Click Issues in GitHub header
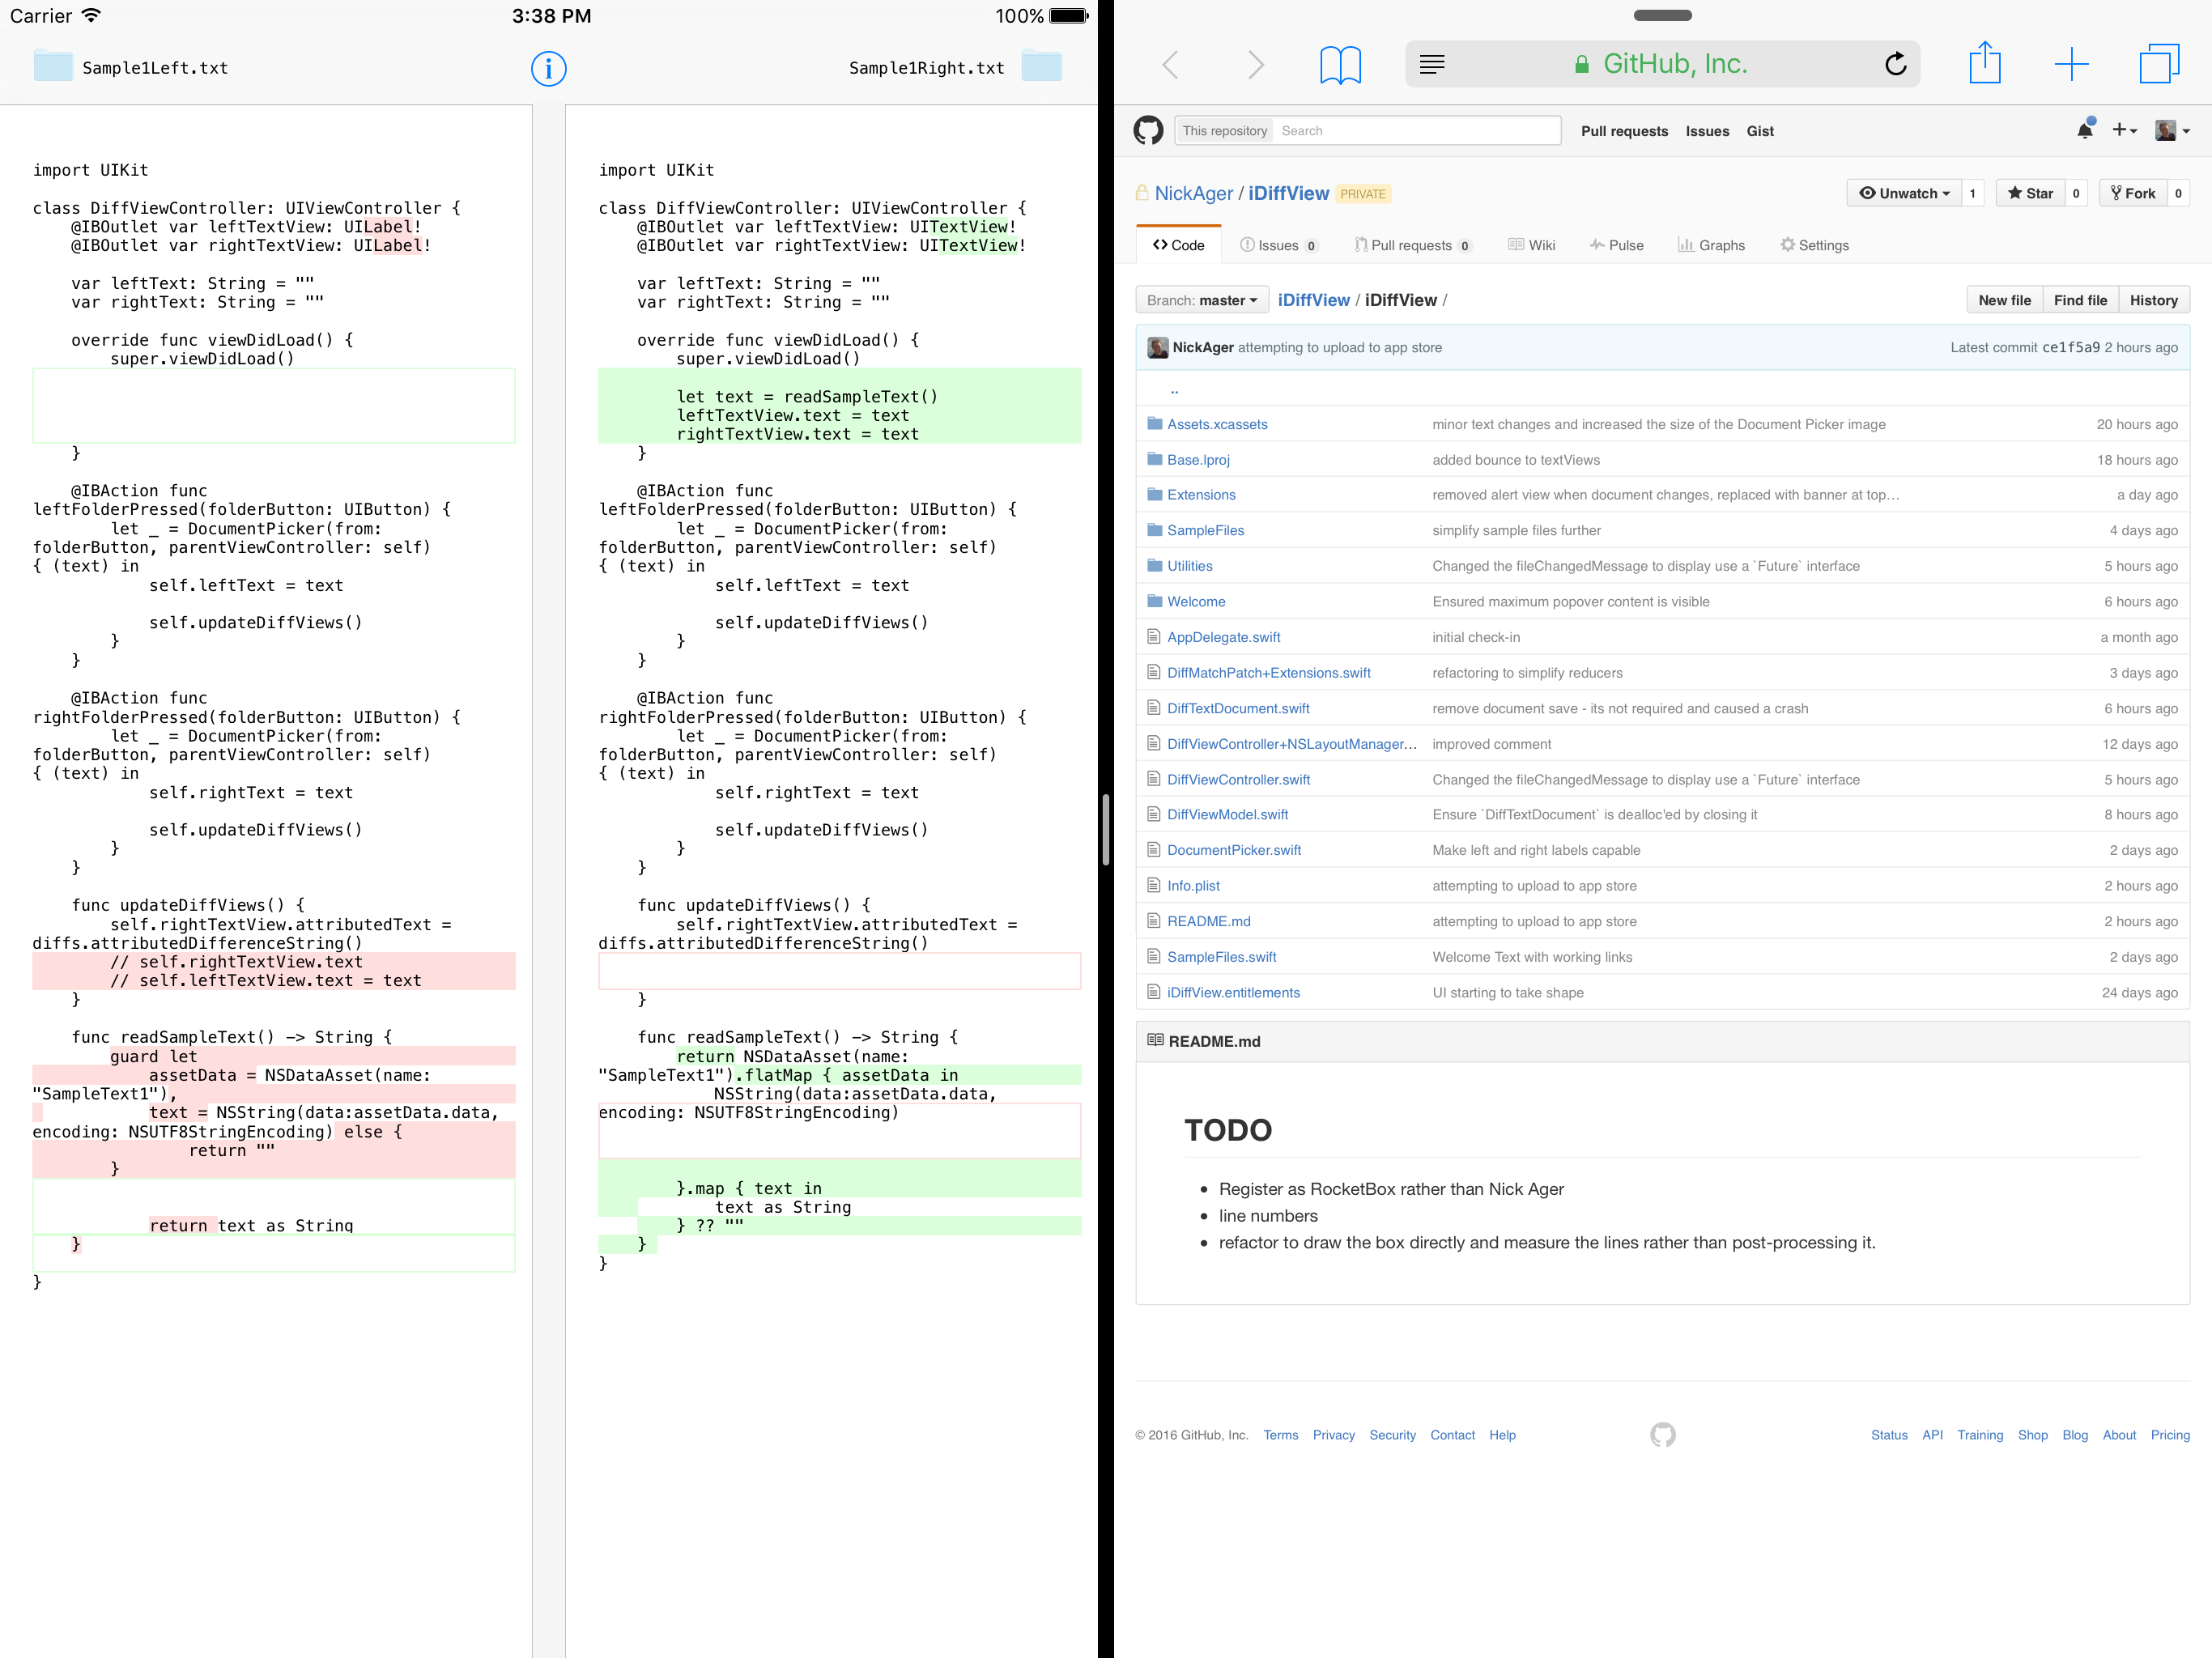 (x=1707, y=131)
